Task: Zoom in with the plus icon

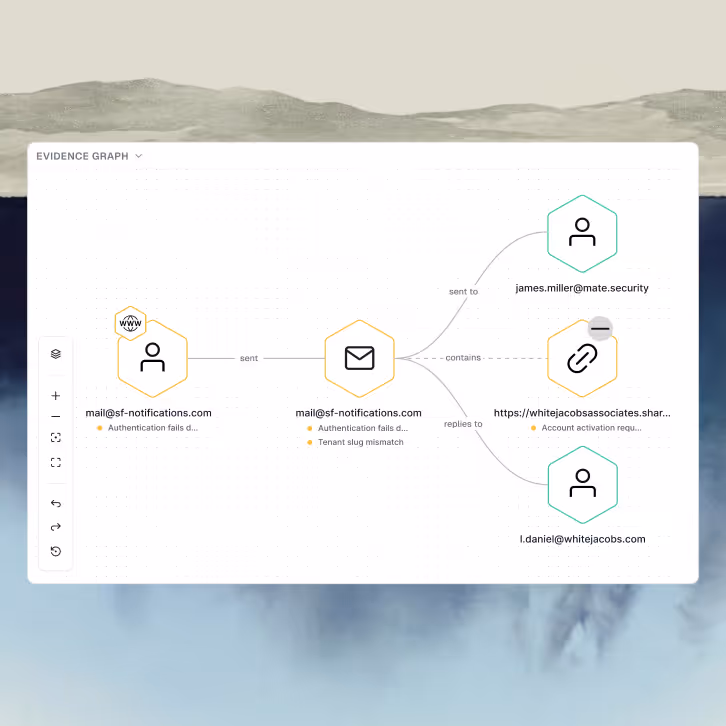Action: pyautogui.click(x=56, y=395)
